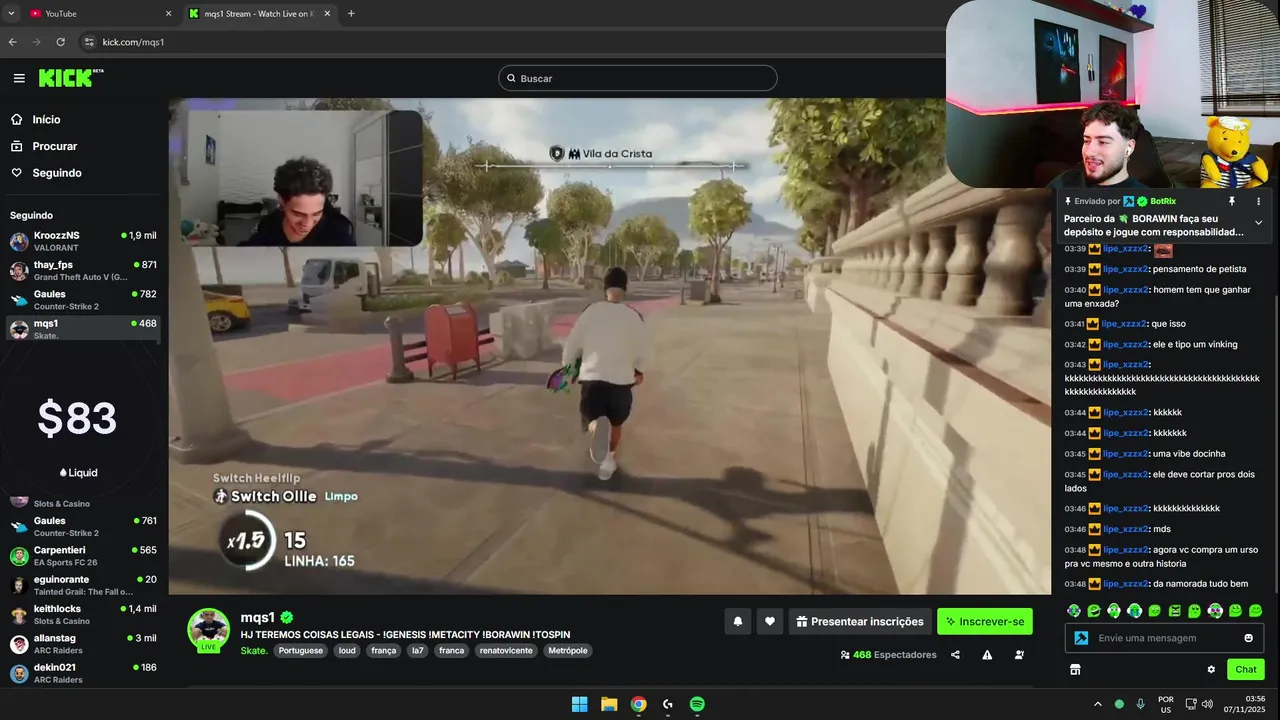1280x720 pixels.
Task: Open the chat shop icon
Action: (x=1075, y=669)
